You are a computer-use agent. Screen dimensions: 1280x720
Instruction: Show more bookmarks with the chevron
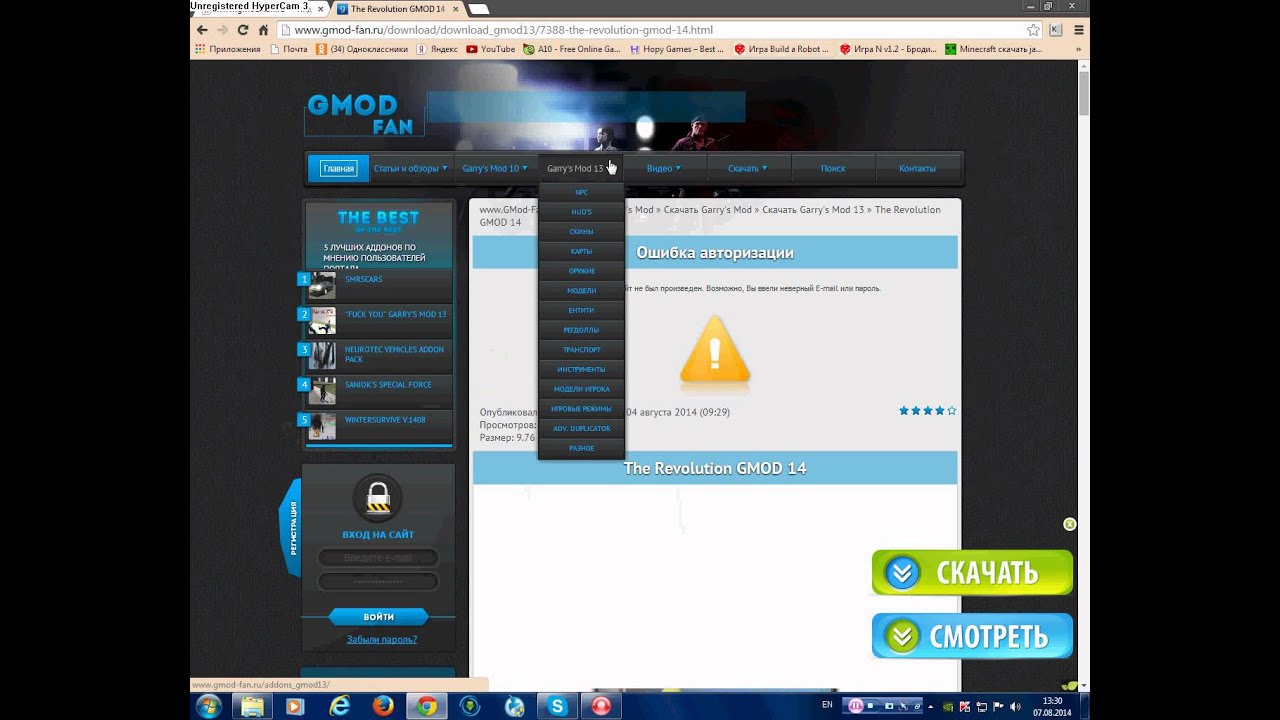pos(1077,49)
